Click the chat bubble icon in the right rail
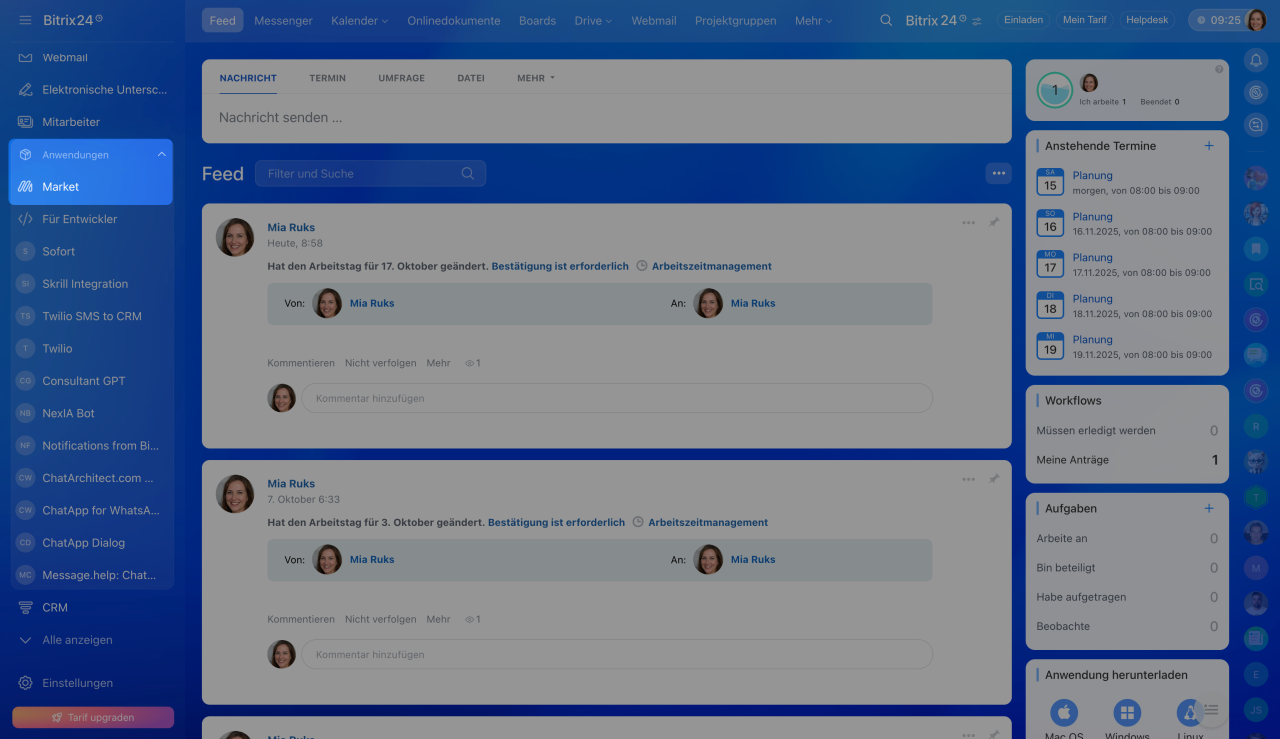Viewport: 1280px width, 739px height. tap(1256, 354)
